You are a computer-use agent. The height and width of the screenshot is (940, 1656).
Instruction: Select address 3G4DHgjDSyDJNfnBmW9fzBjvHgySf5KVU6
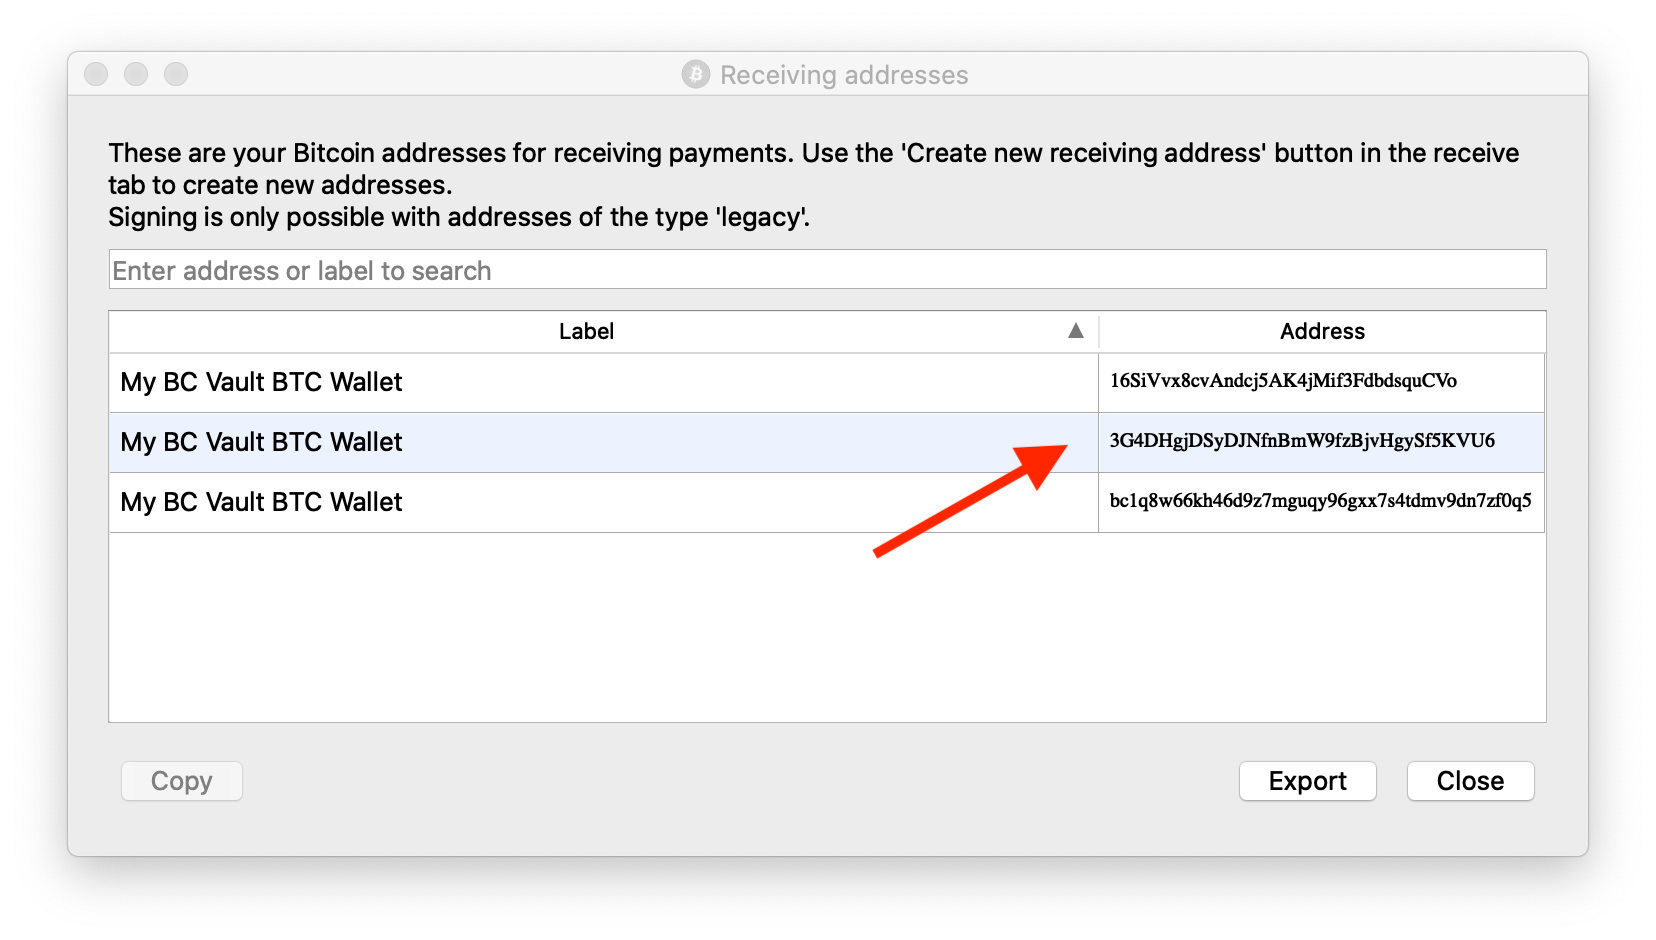tap(1302, 441)
